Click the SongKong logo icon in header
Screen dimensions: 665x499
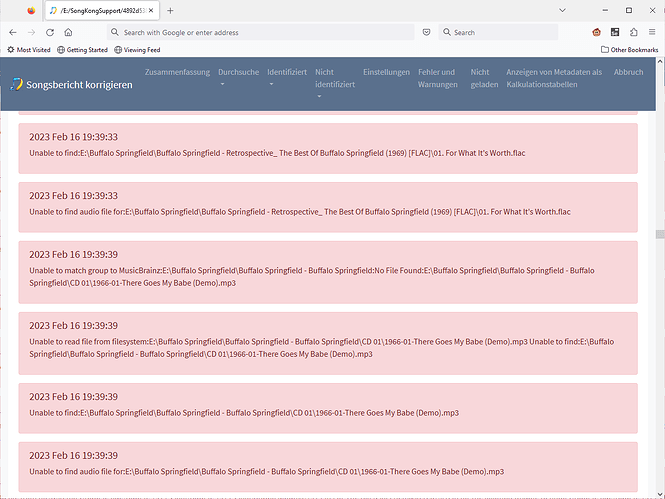click(x=16, y=84)
